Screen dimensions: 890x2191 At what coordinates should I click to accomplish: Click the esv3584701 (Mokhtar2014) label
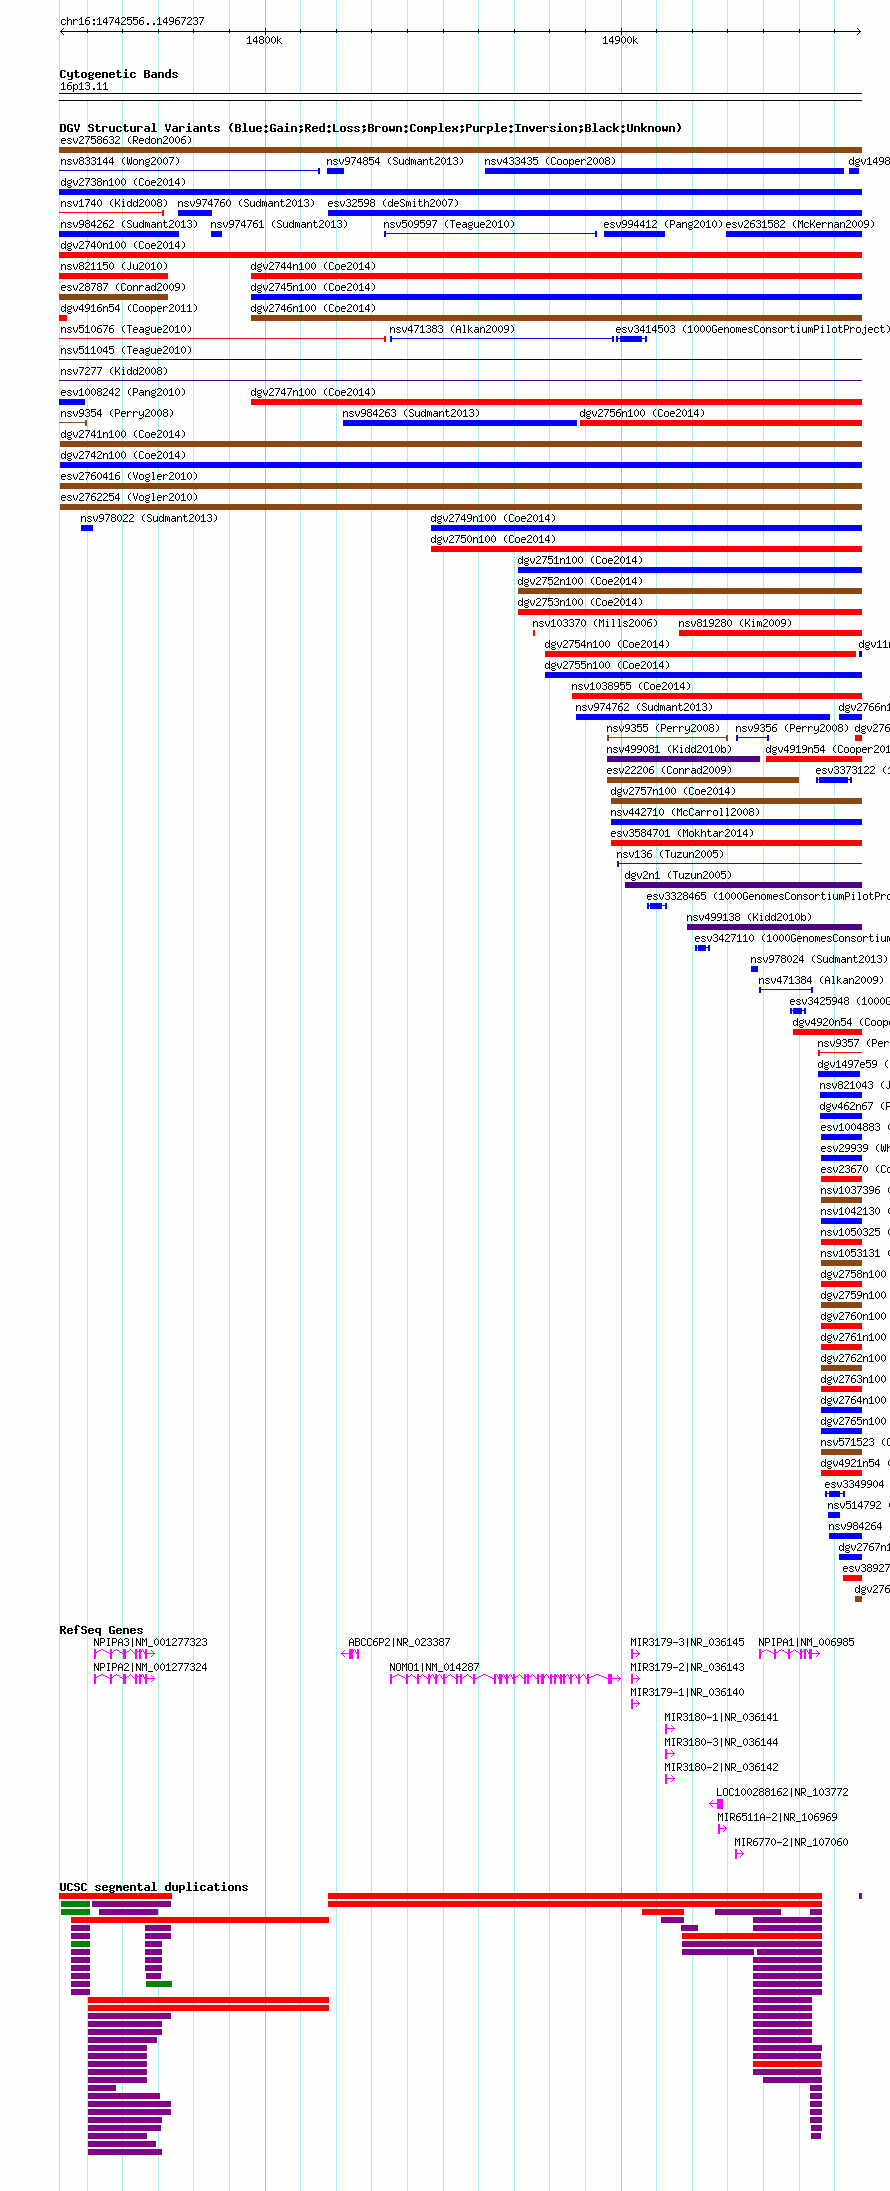pyautogui.click(x=682, y=833)
